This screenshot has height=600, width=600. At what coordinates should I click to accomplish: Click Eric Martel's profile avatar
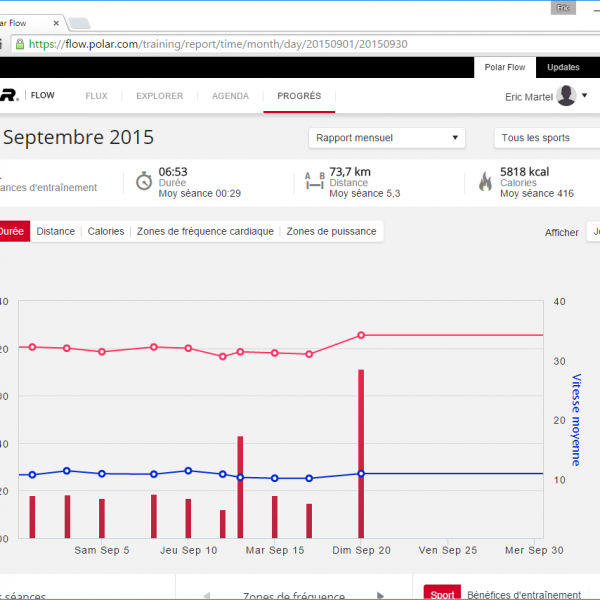(x=566, y=96)
